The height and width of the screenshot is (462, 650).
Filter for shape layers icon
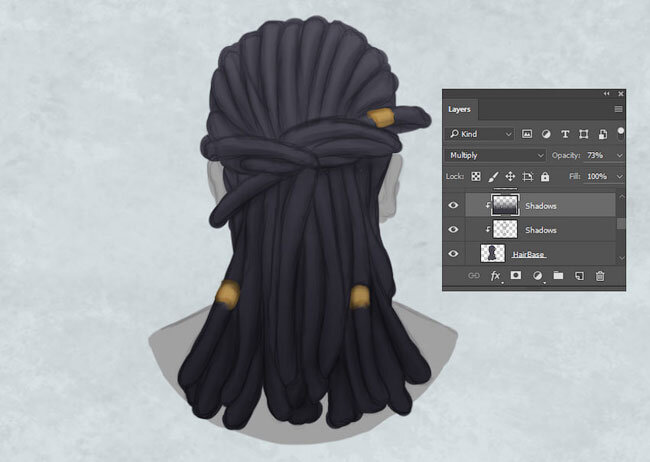click(584, 134)
